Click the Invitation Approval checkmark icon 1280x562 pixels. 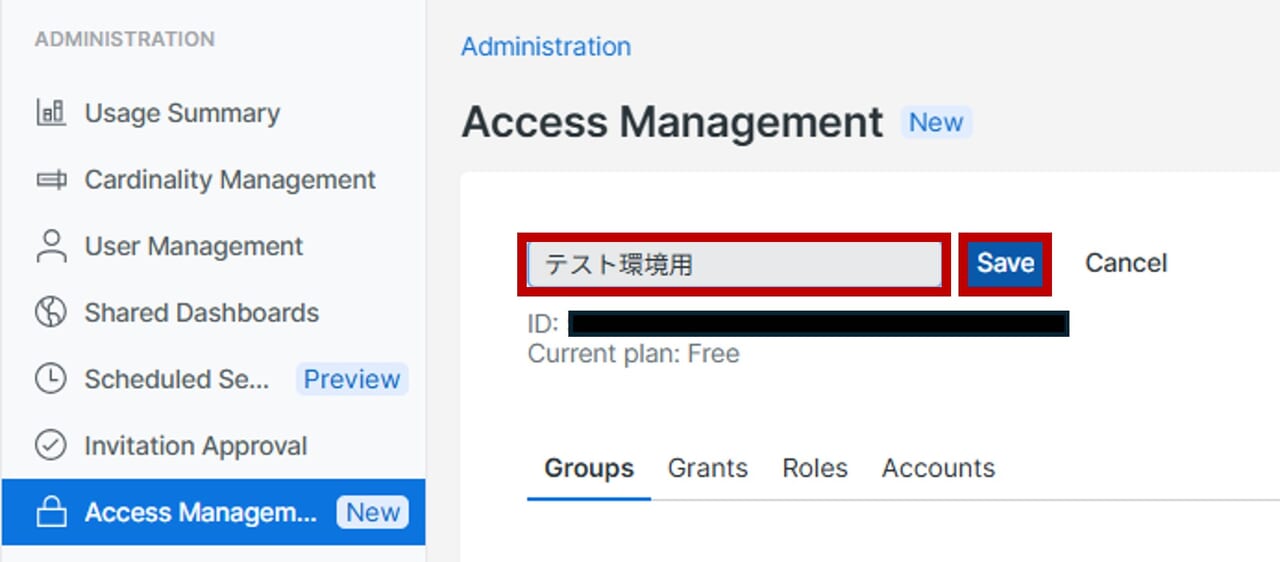point(51,446)
